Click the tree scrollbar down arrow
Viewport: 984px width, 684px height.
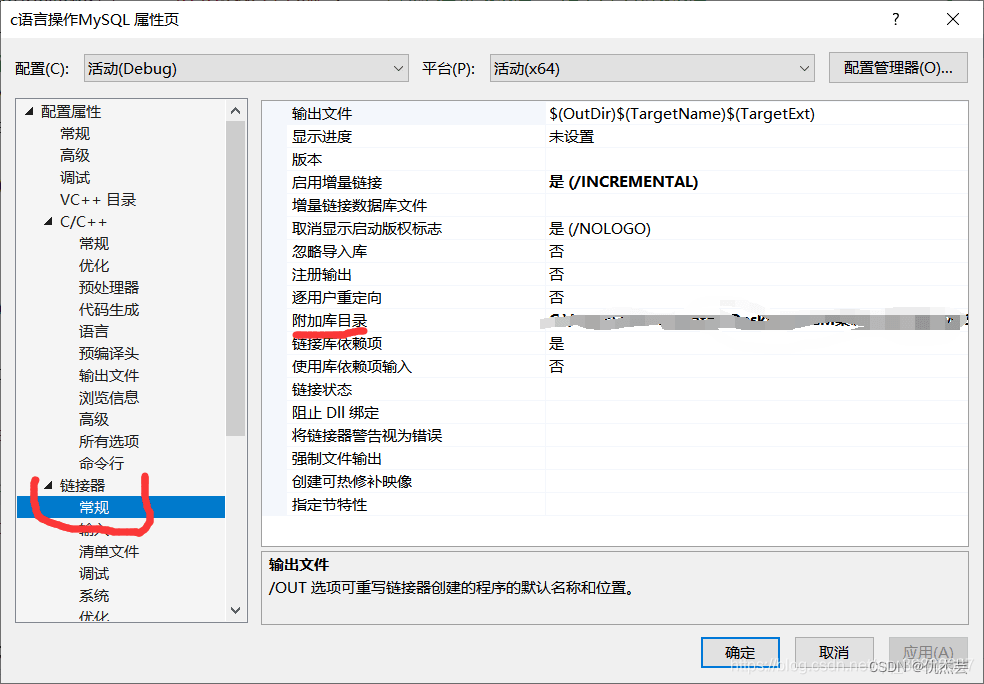[x=235, y=610]
